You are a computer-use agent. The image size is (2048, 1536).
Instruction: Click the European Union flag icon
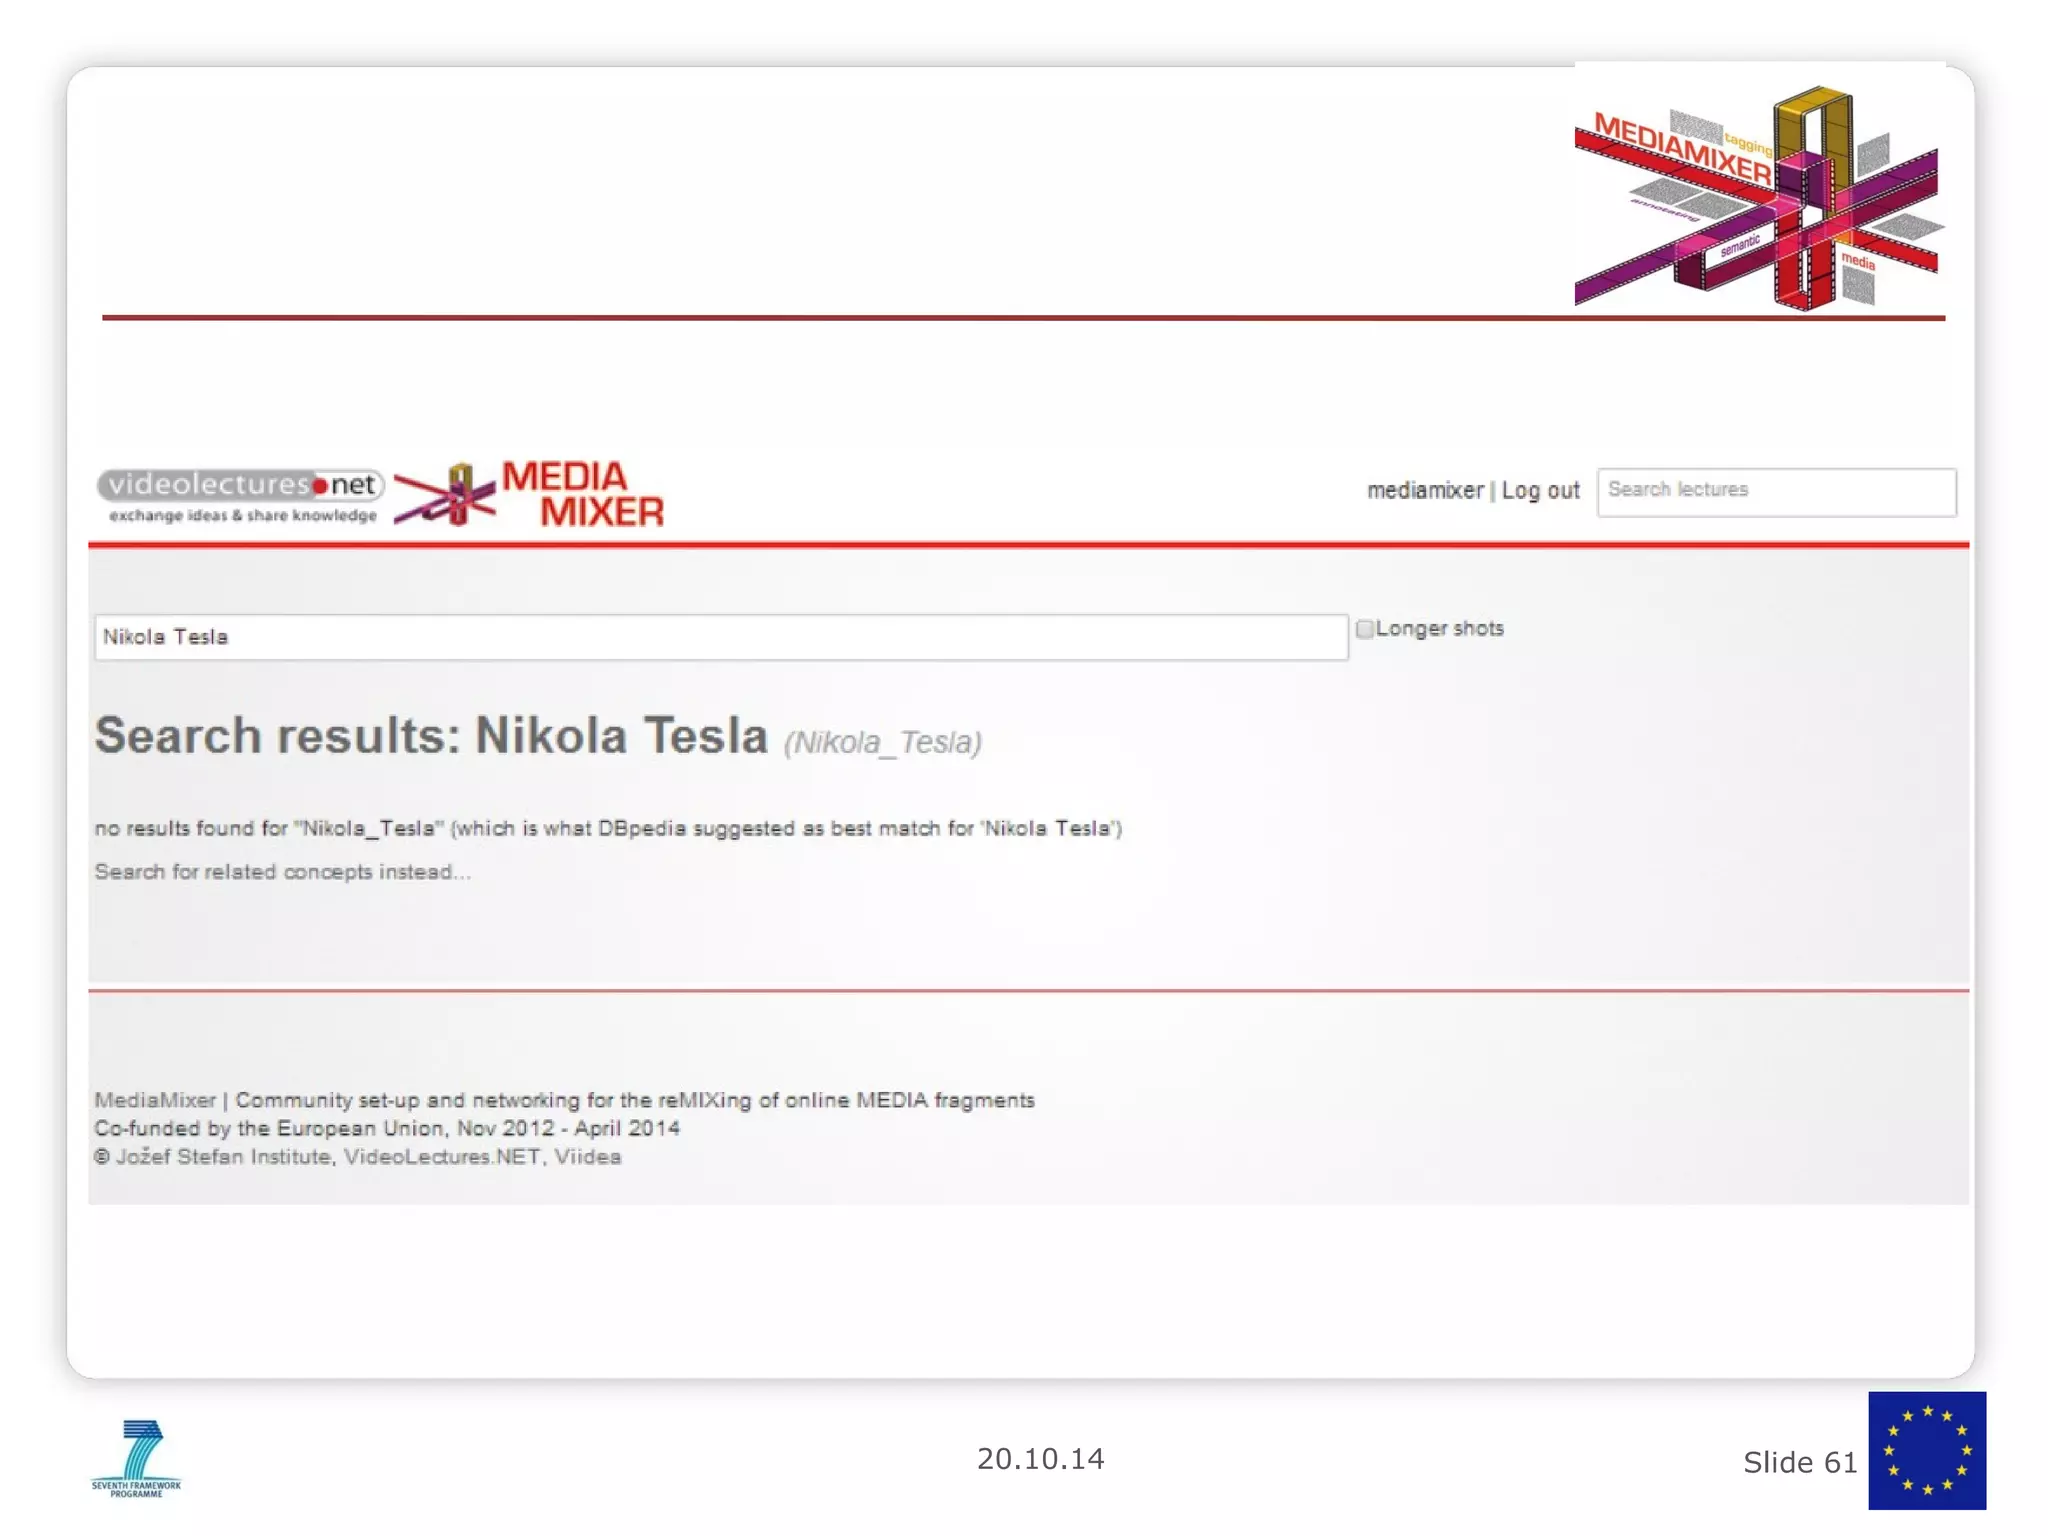[1926, 1450]
